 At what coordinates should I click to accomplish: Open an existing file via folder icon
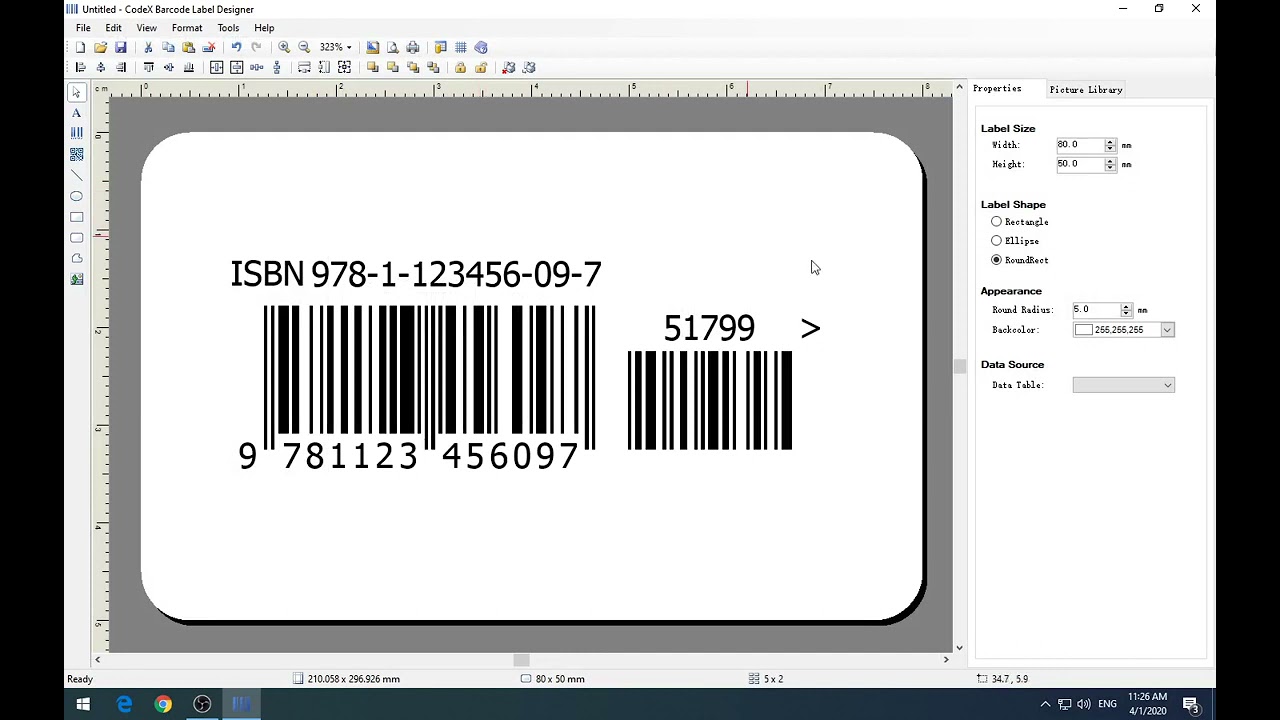(100, 47)
